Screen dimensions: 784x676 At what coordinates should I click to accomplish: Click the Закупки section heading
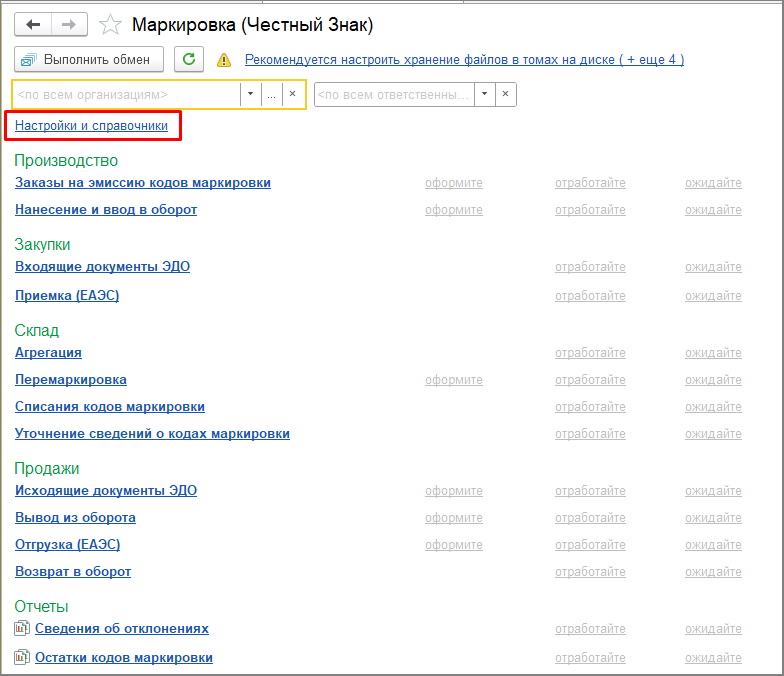pos(42,244)
